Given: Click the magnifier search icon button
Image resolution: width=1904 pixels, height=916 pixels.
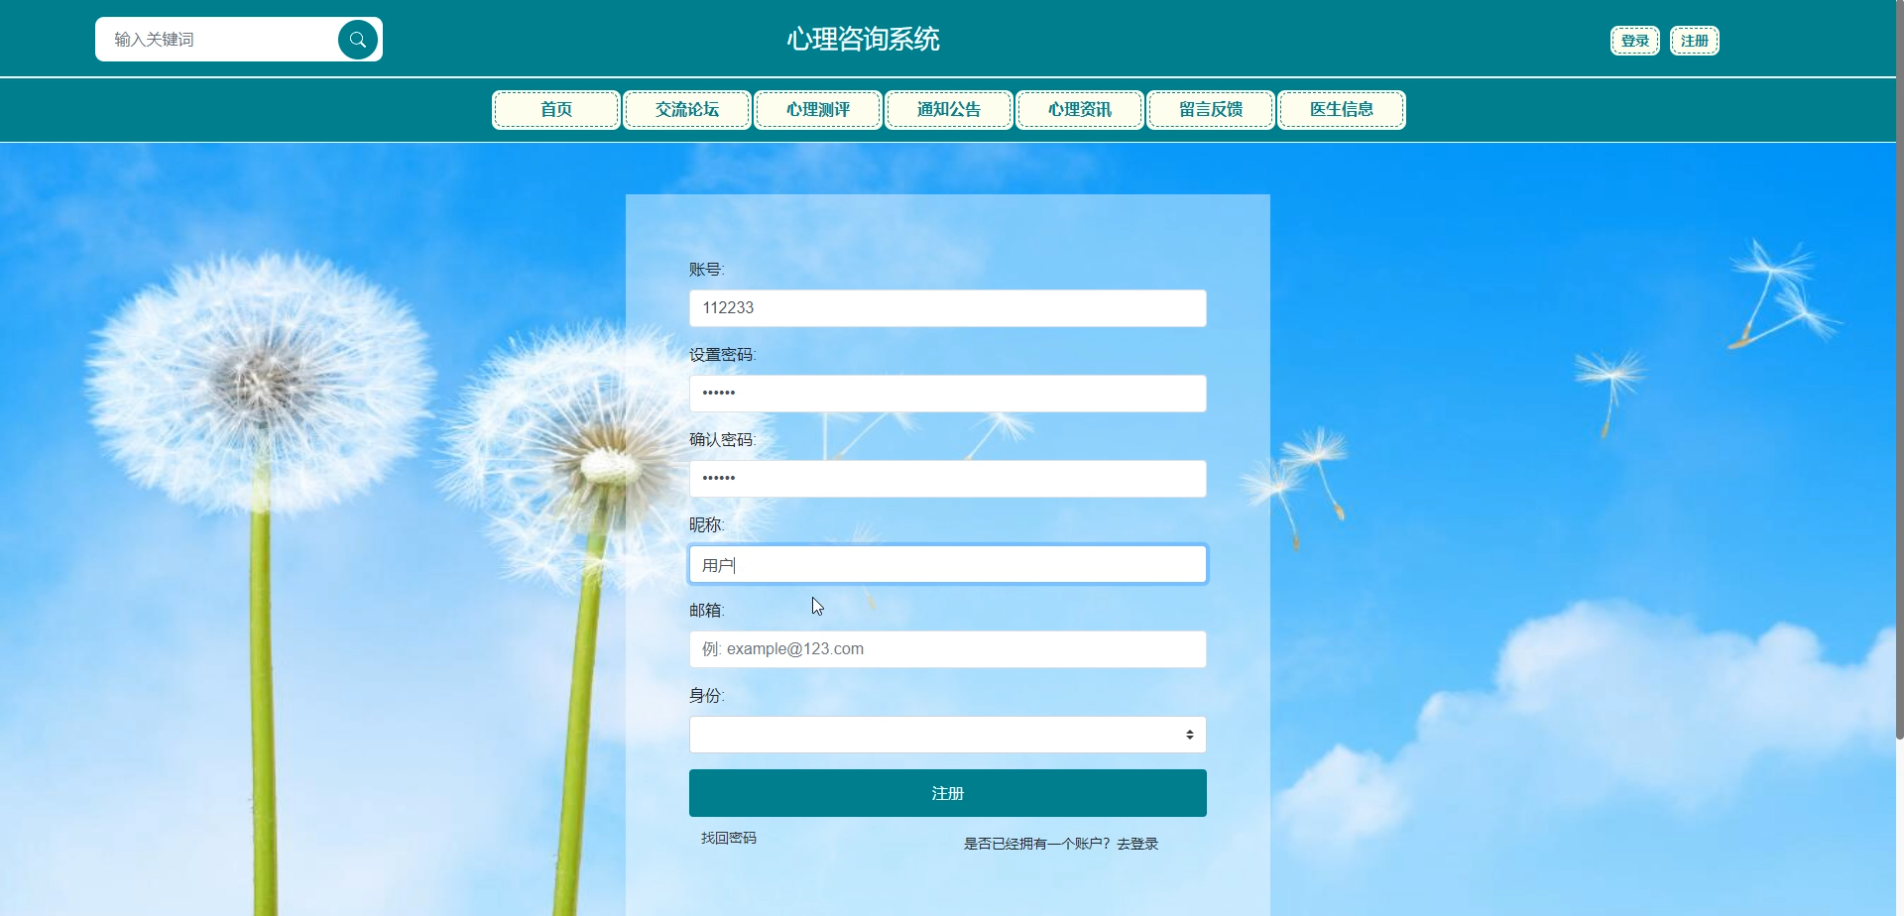Looking at the screenshot, I should coord(357,40).
